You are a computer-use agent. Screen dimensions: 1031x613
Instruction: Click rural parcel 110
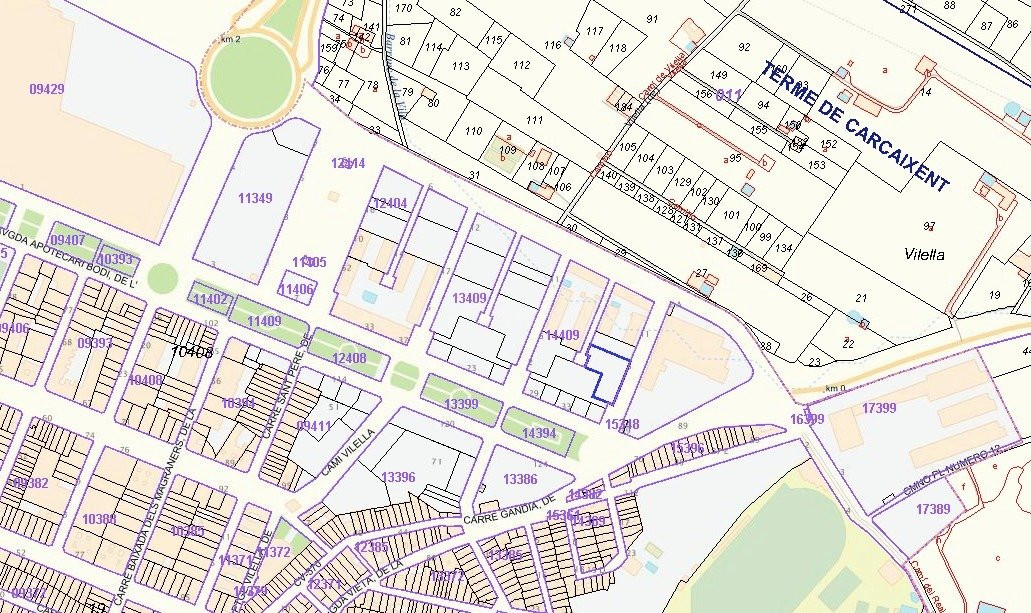(x=473, y=131)
